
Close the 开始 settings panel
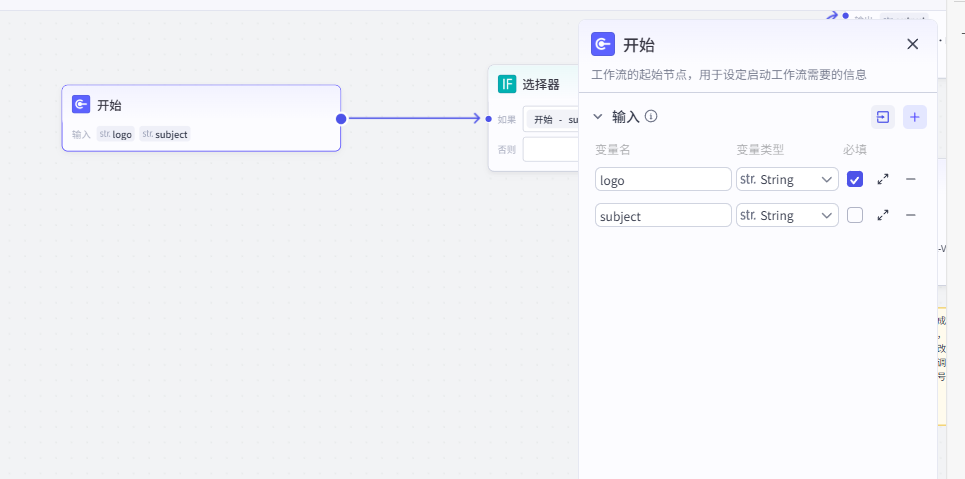912,44
